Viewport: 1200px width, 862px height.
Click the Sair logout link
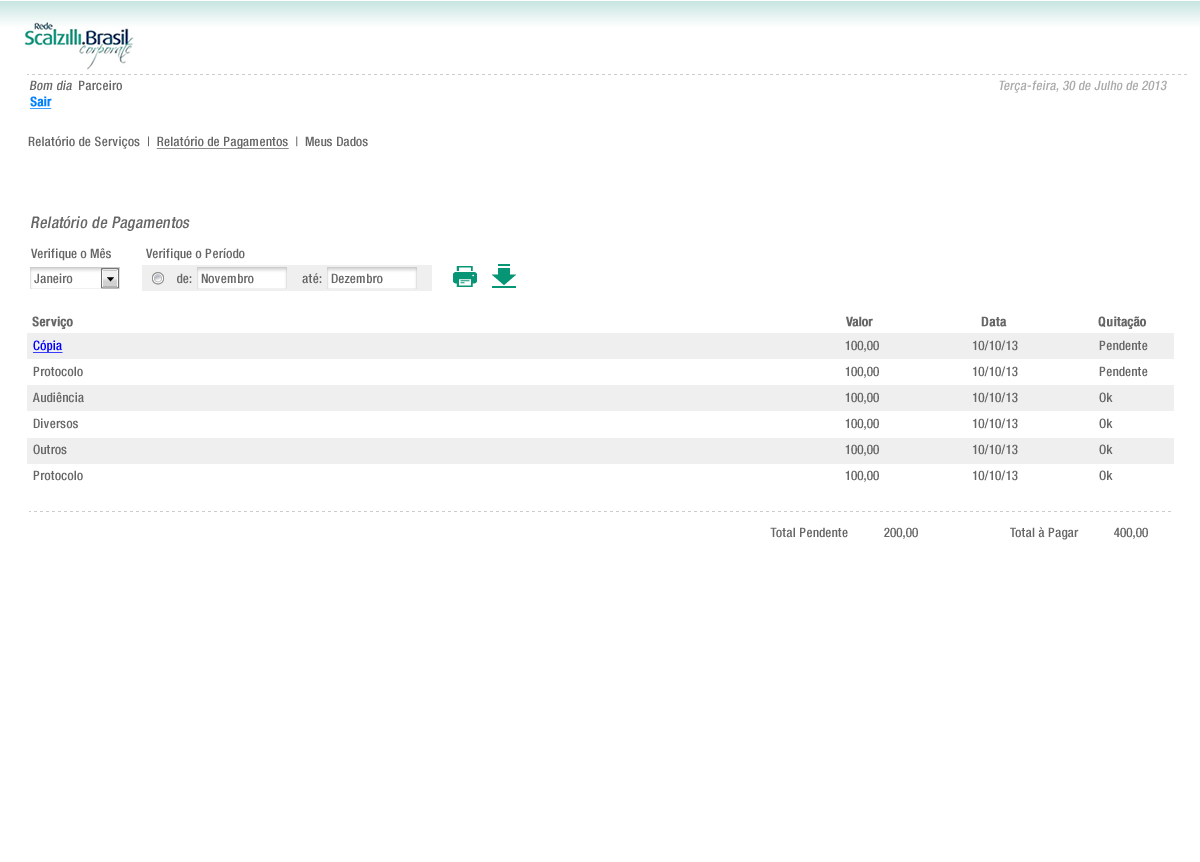point(41,102)
